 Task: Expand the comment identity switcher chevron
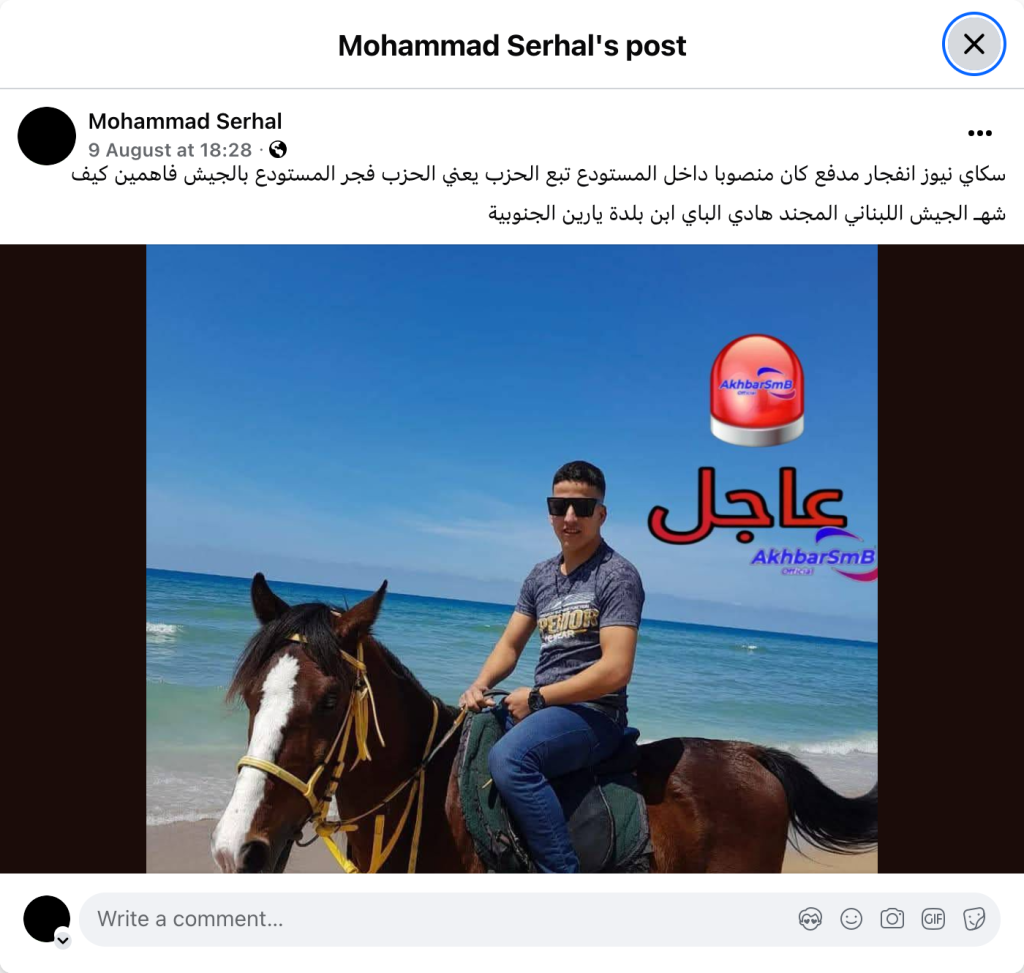coord(63,940)
